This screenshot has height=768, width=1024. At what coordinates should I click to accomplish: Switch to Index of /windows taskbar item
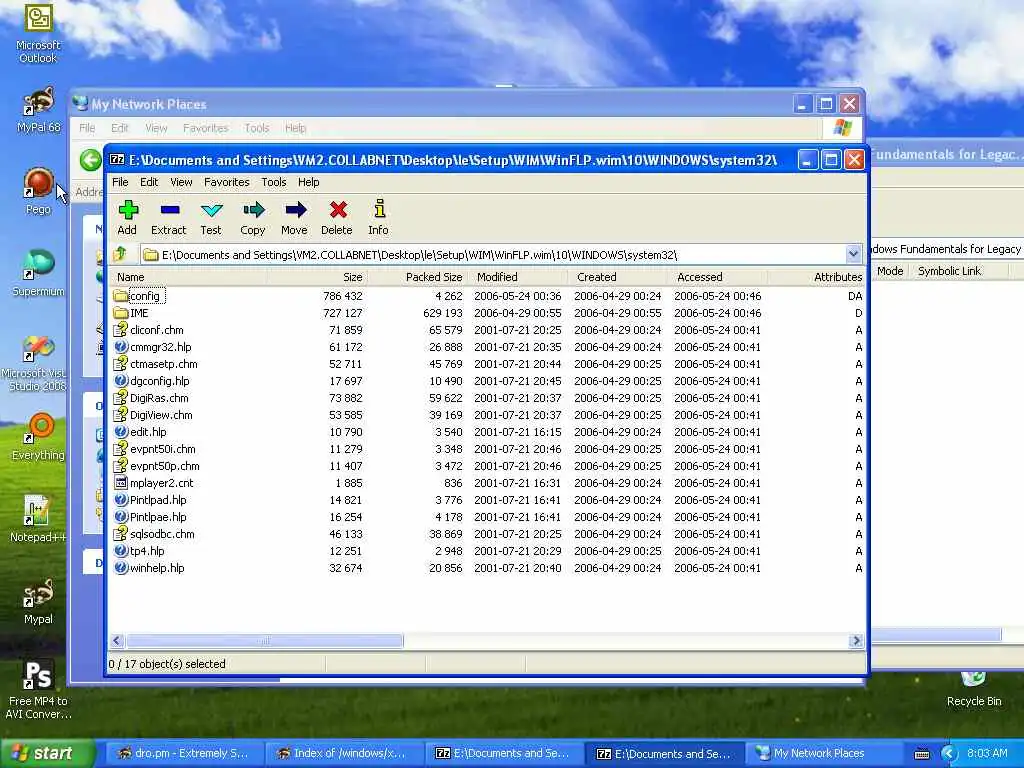point(343,753)
